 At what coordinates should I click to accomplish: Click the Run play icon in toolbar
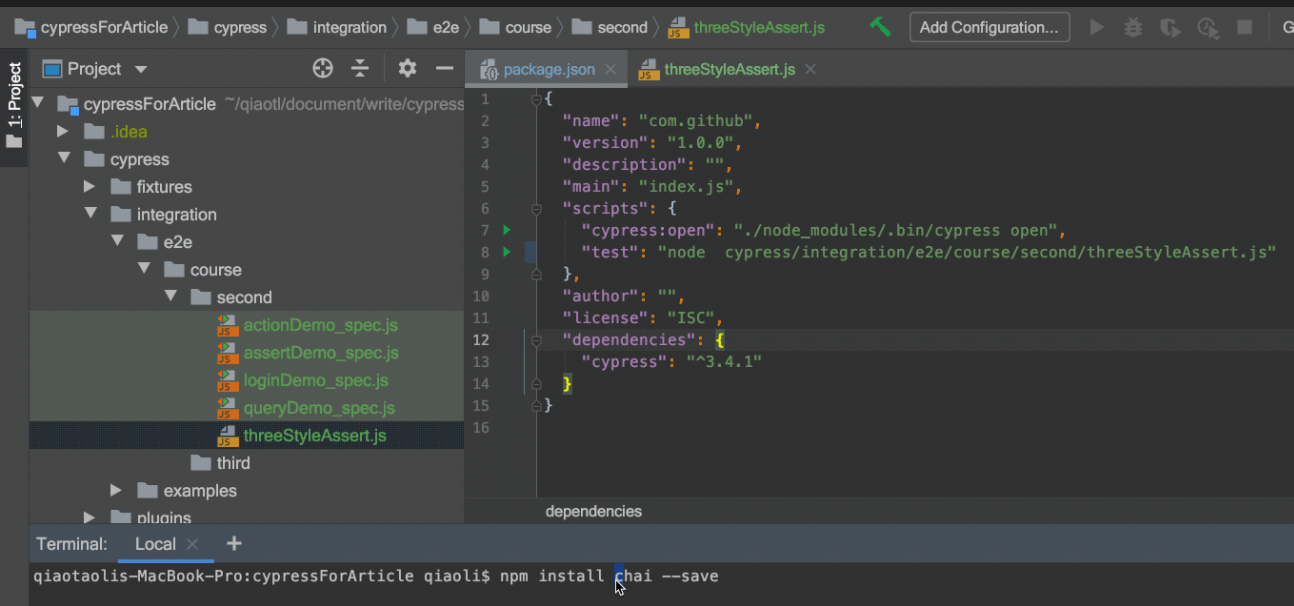pyautogui.click(x=1097, y=27)
